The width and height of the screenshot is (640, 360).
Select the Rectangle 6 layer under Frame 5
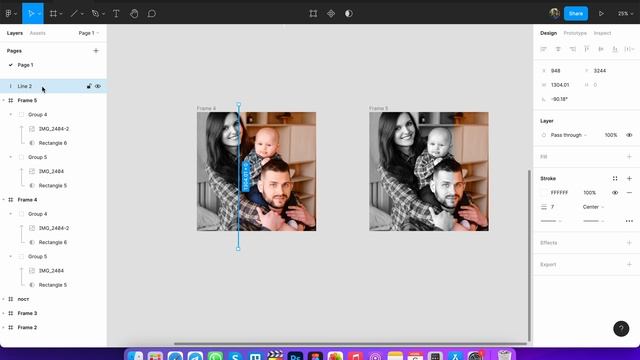coord(53,143)
